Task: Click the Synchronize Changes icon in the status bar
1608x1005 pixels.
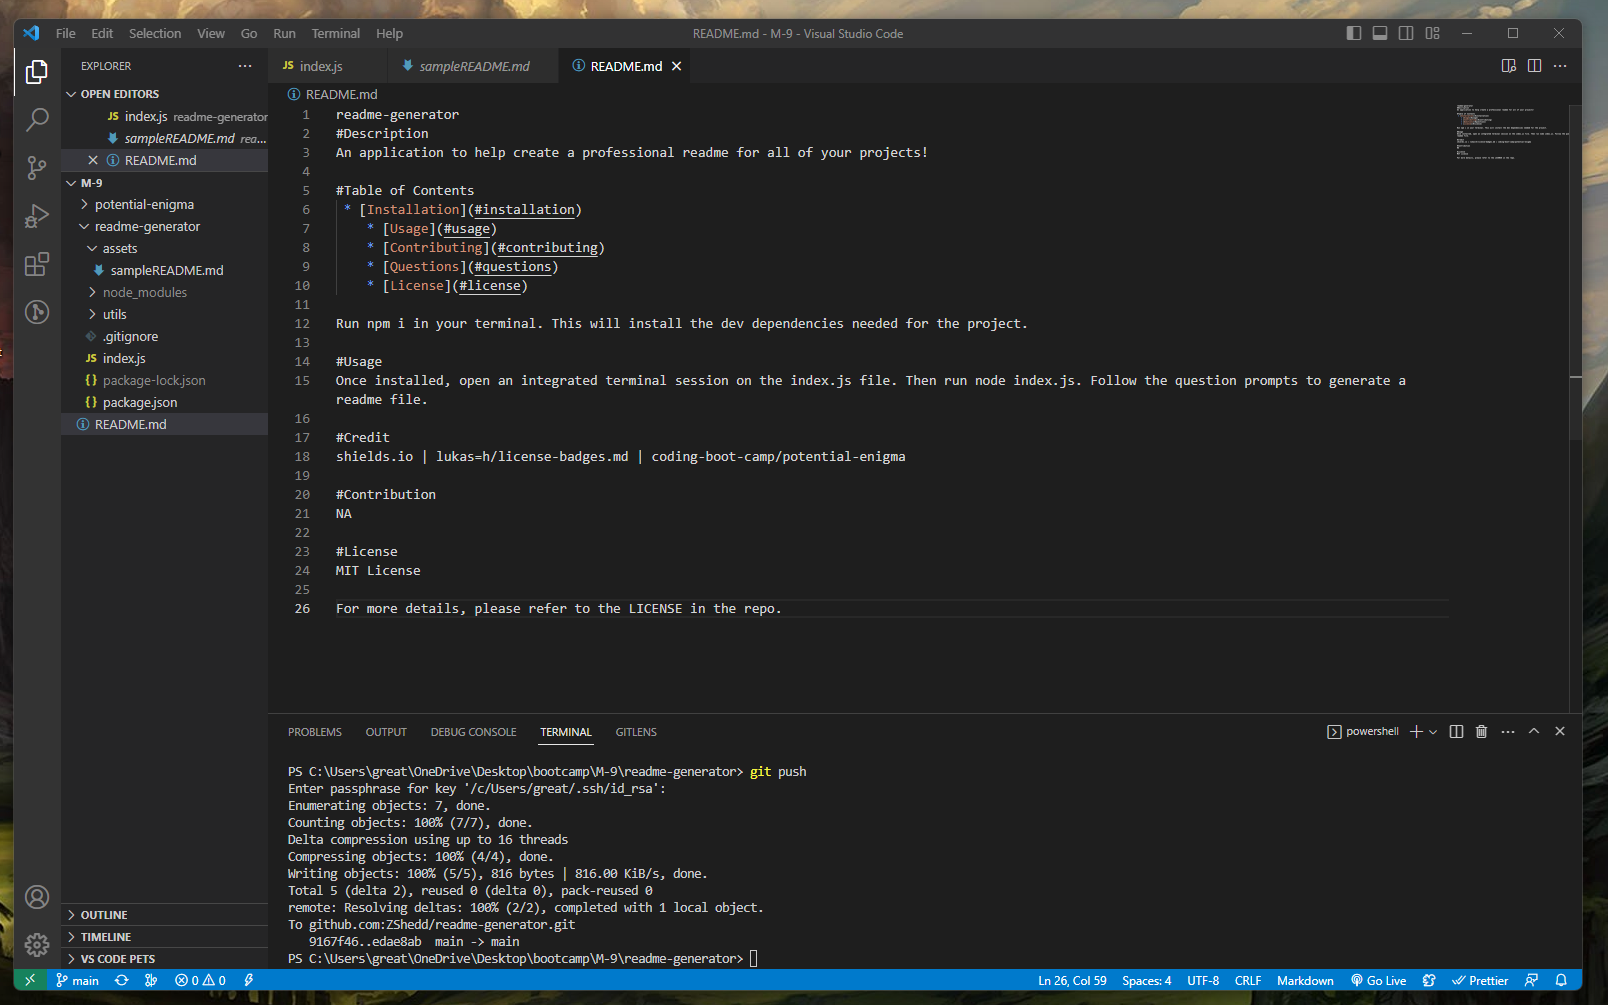Action: click(122, 981)
